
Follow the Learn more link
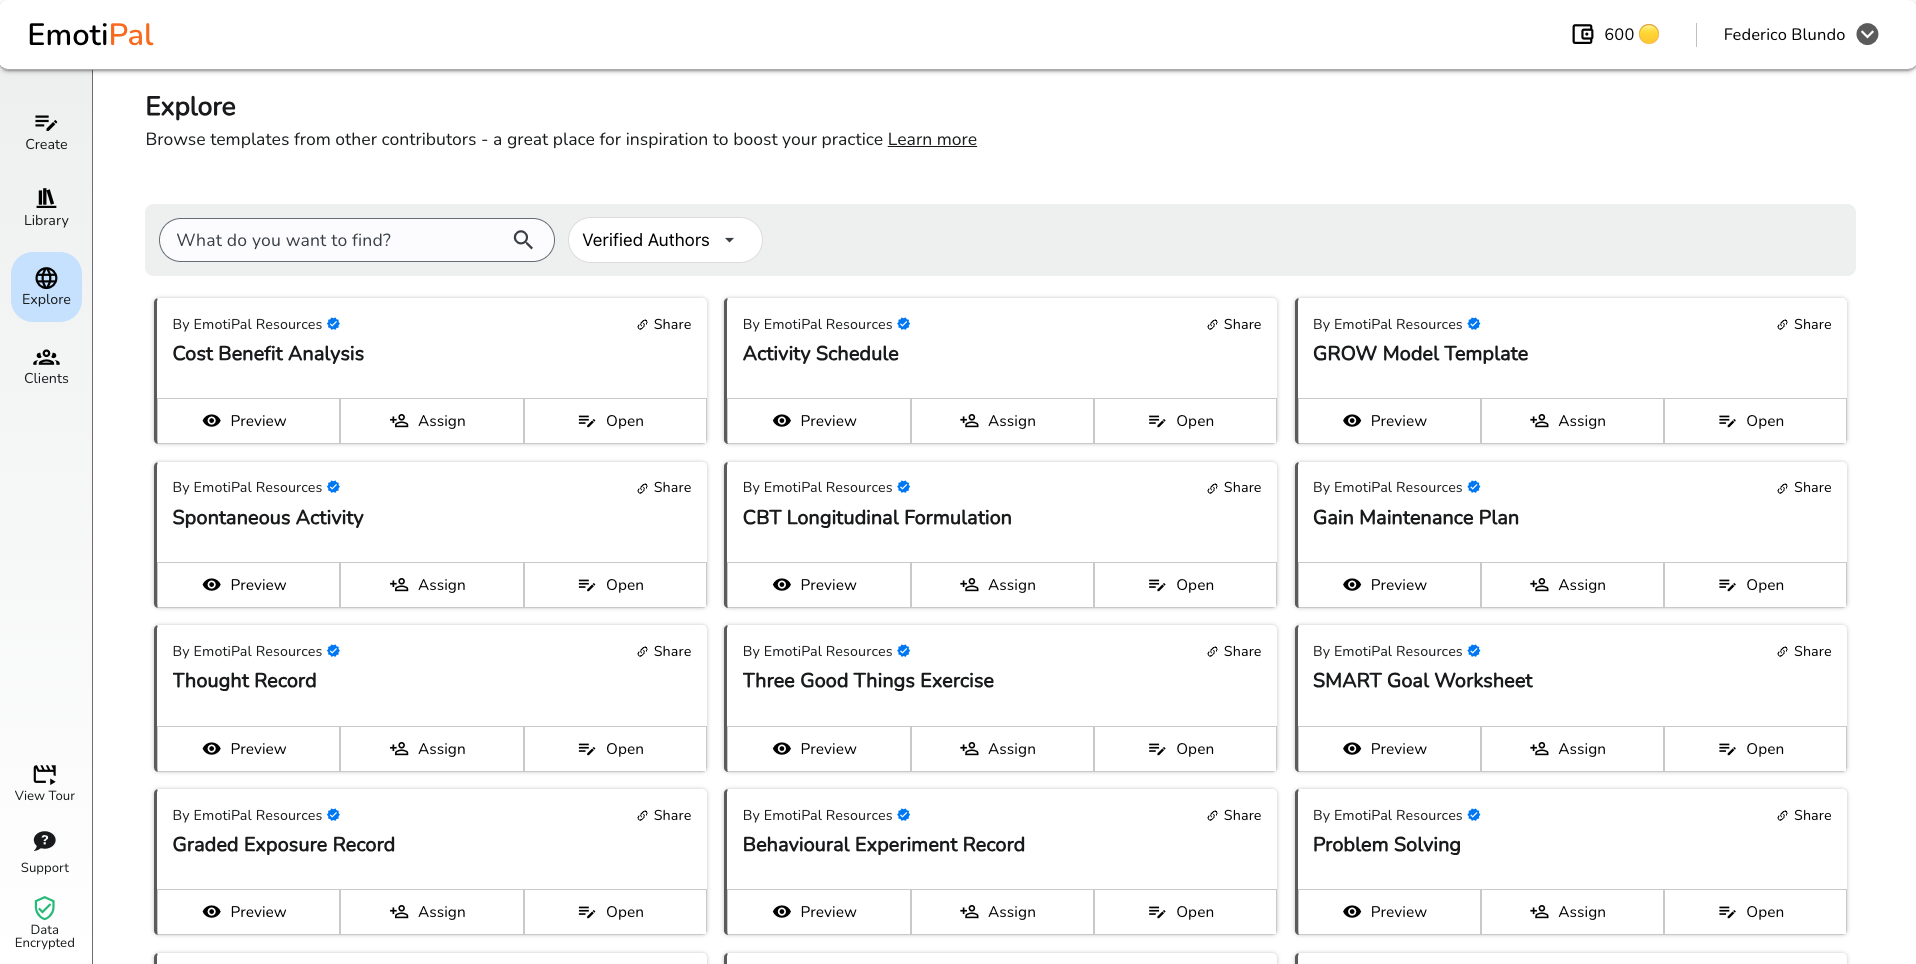(932, 139)
